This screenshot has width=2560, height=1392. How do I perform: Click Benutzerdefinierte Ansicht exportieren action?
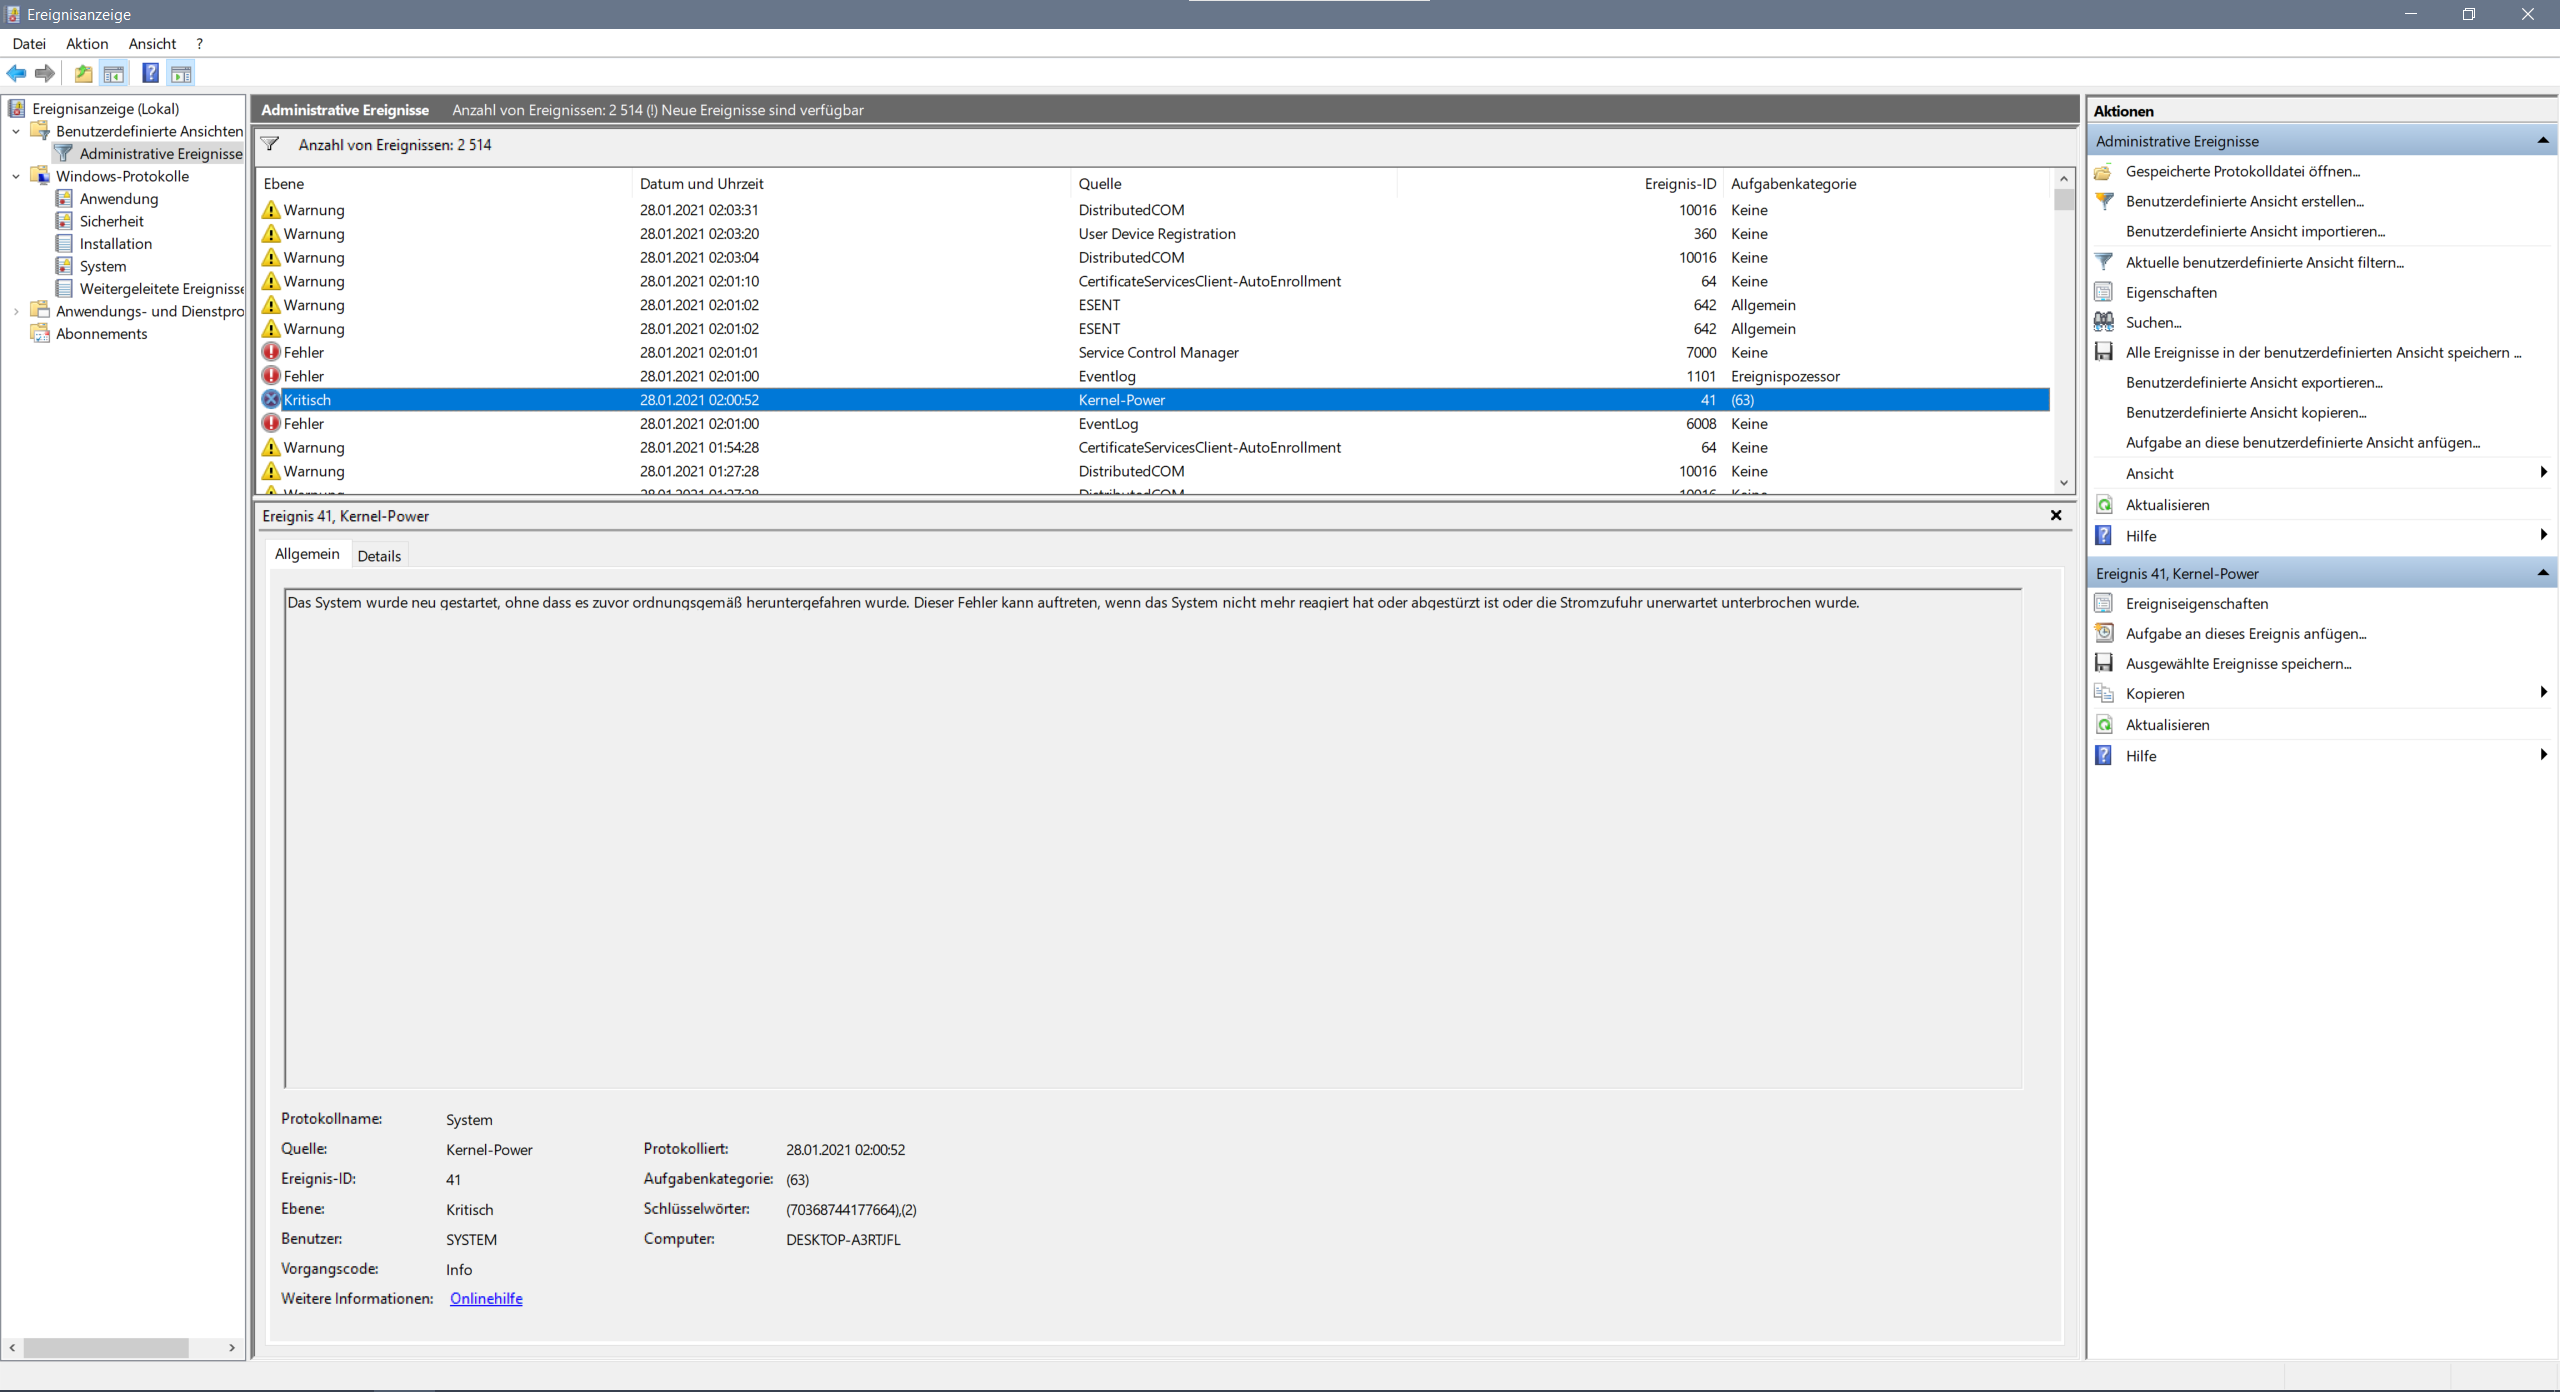point(2254,382)
